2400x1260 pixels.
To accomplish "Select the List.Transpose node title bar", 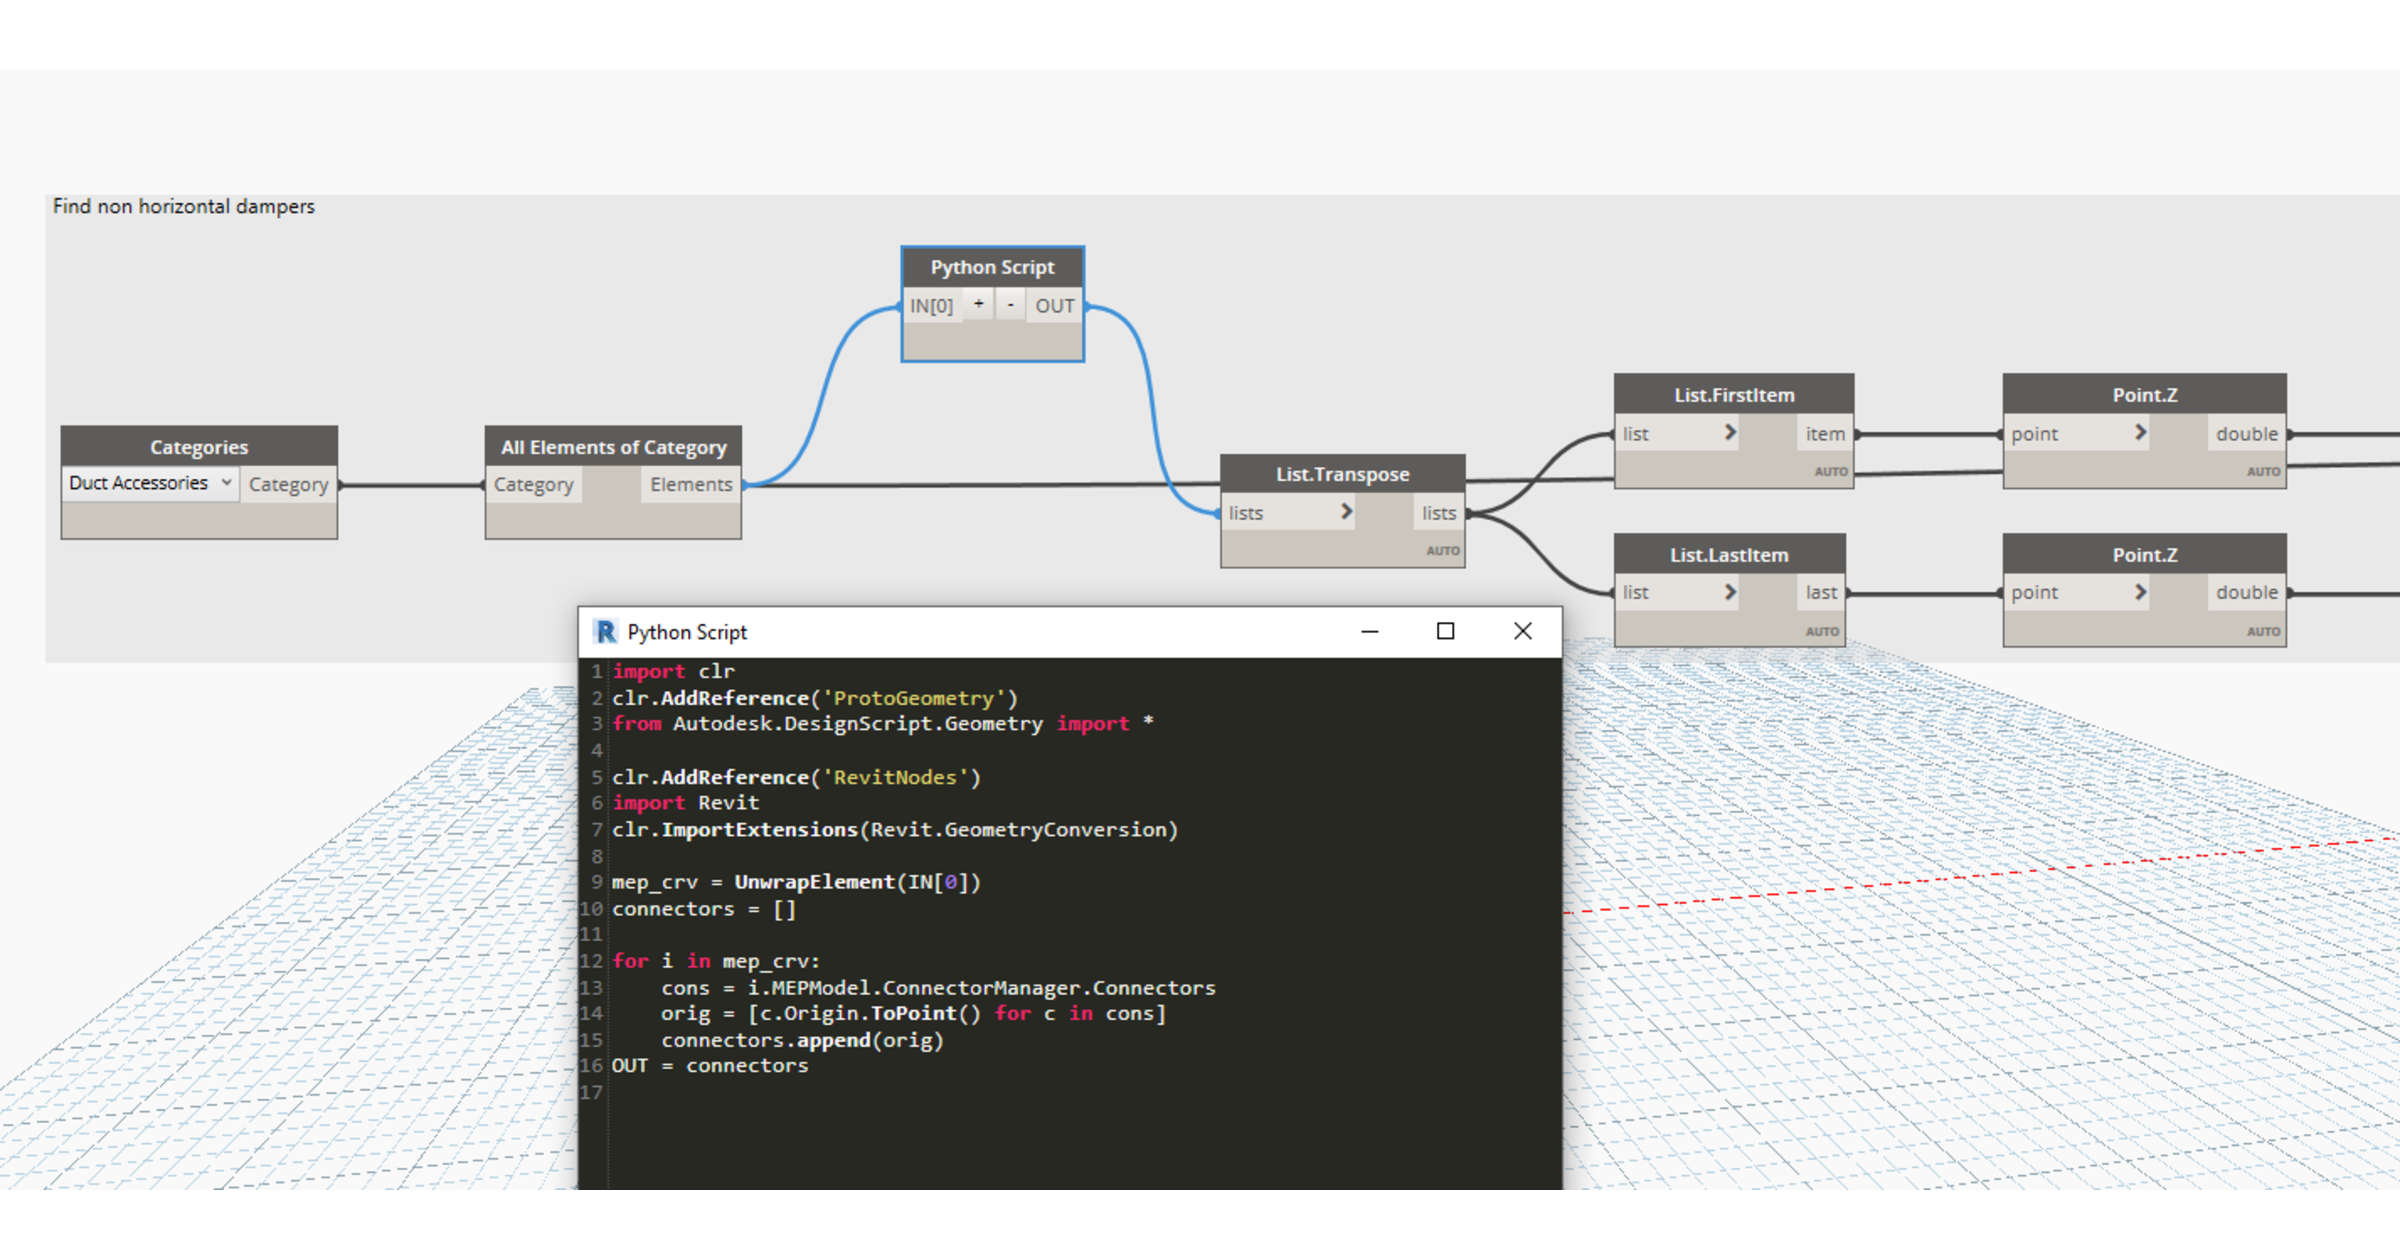I will click(x=1342, y=474).
